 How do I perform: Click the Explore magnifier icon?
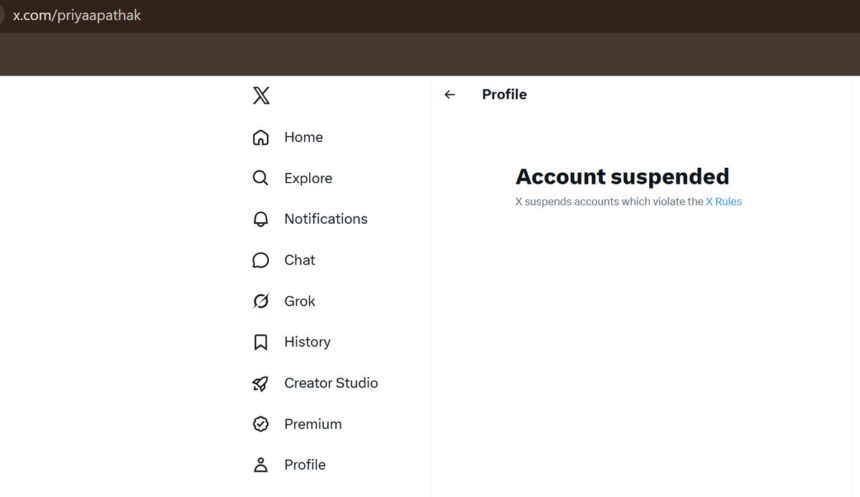click(x=261, y=178)
